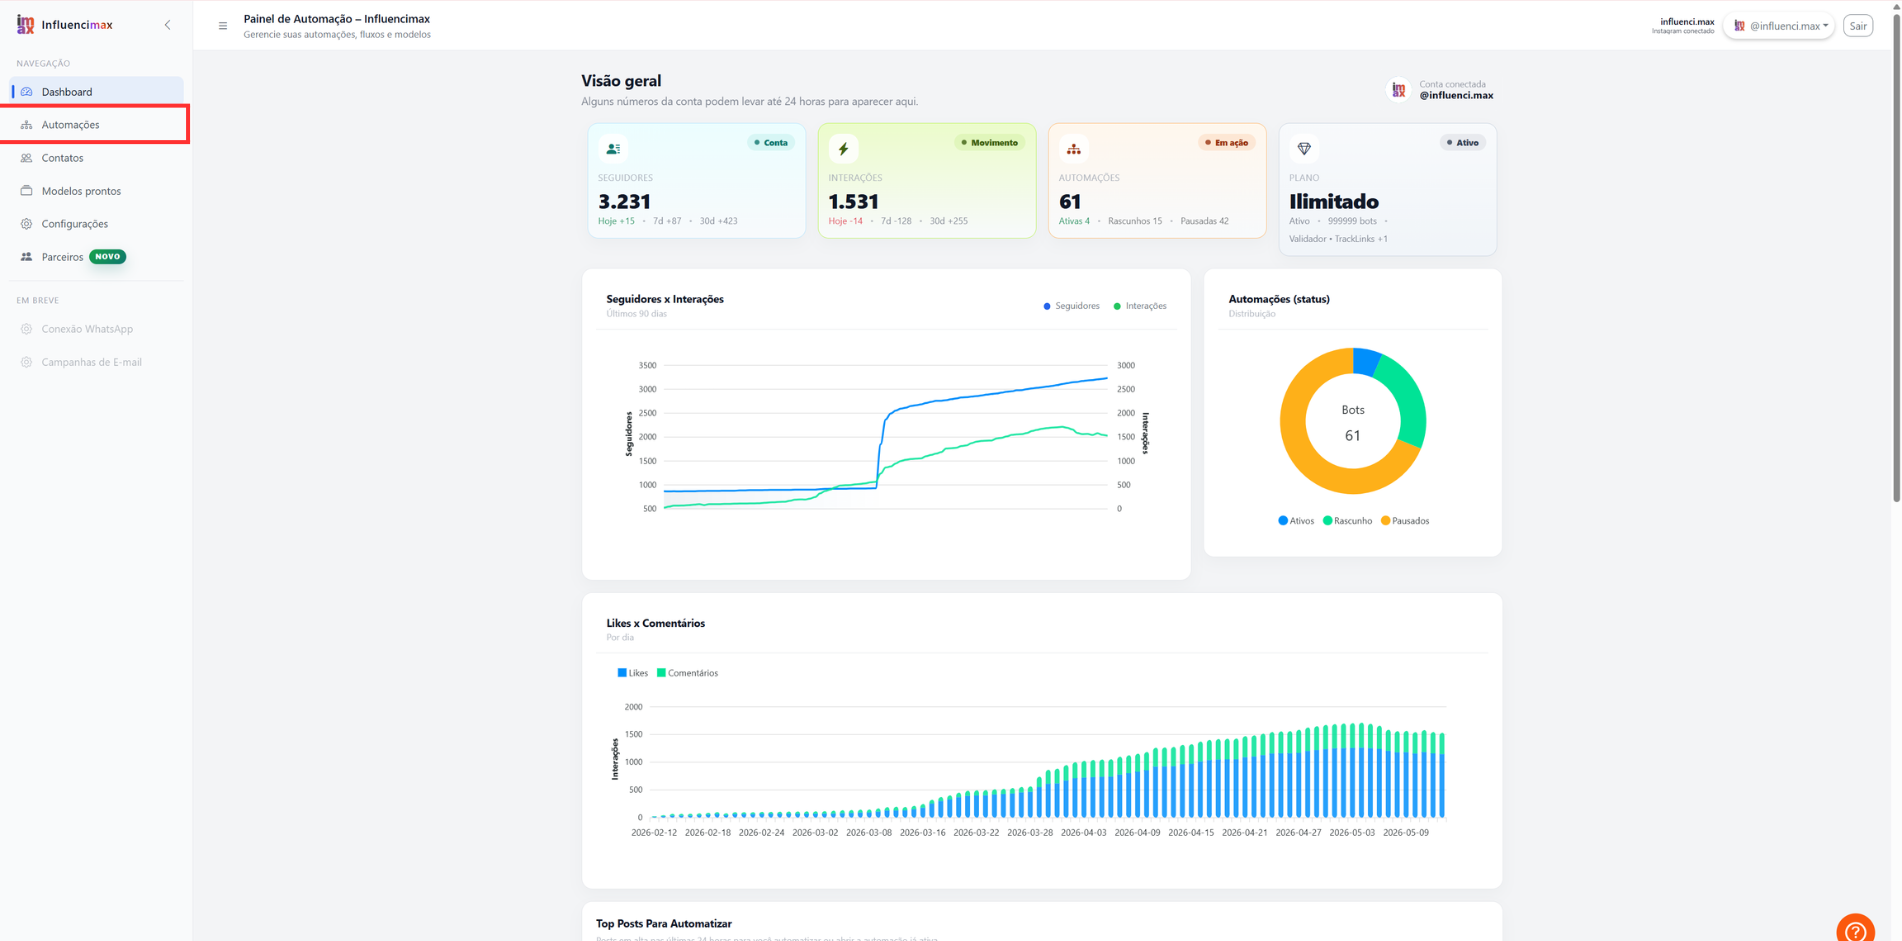This screenshot has height=941, width=1902.
Task: Click the Ativo plan badge
Action: point(1462,143)
